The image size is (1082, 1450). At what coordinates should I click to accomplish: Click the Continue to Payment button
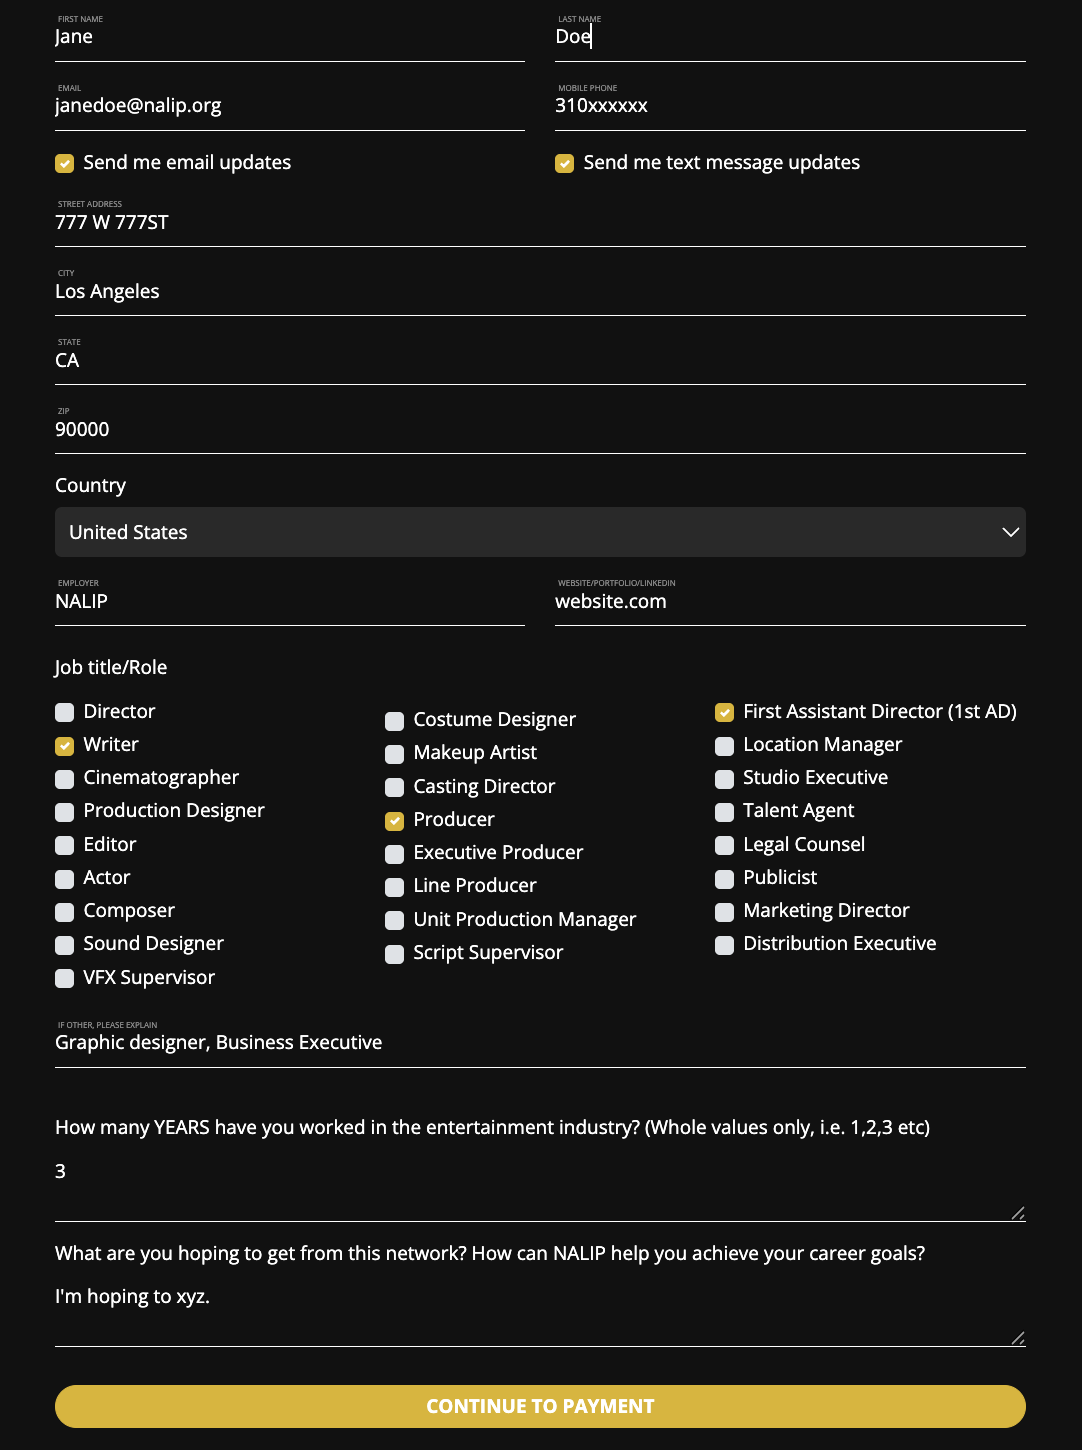pos(540,1406)
